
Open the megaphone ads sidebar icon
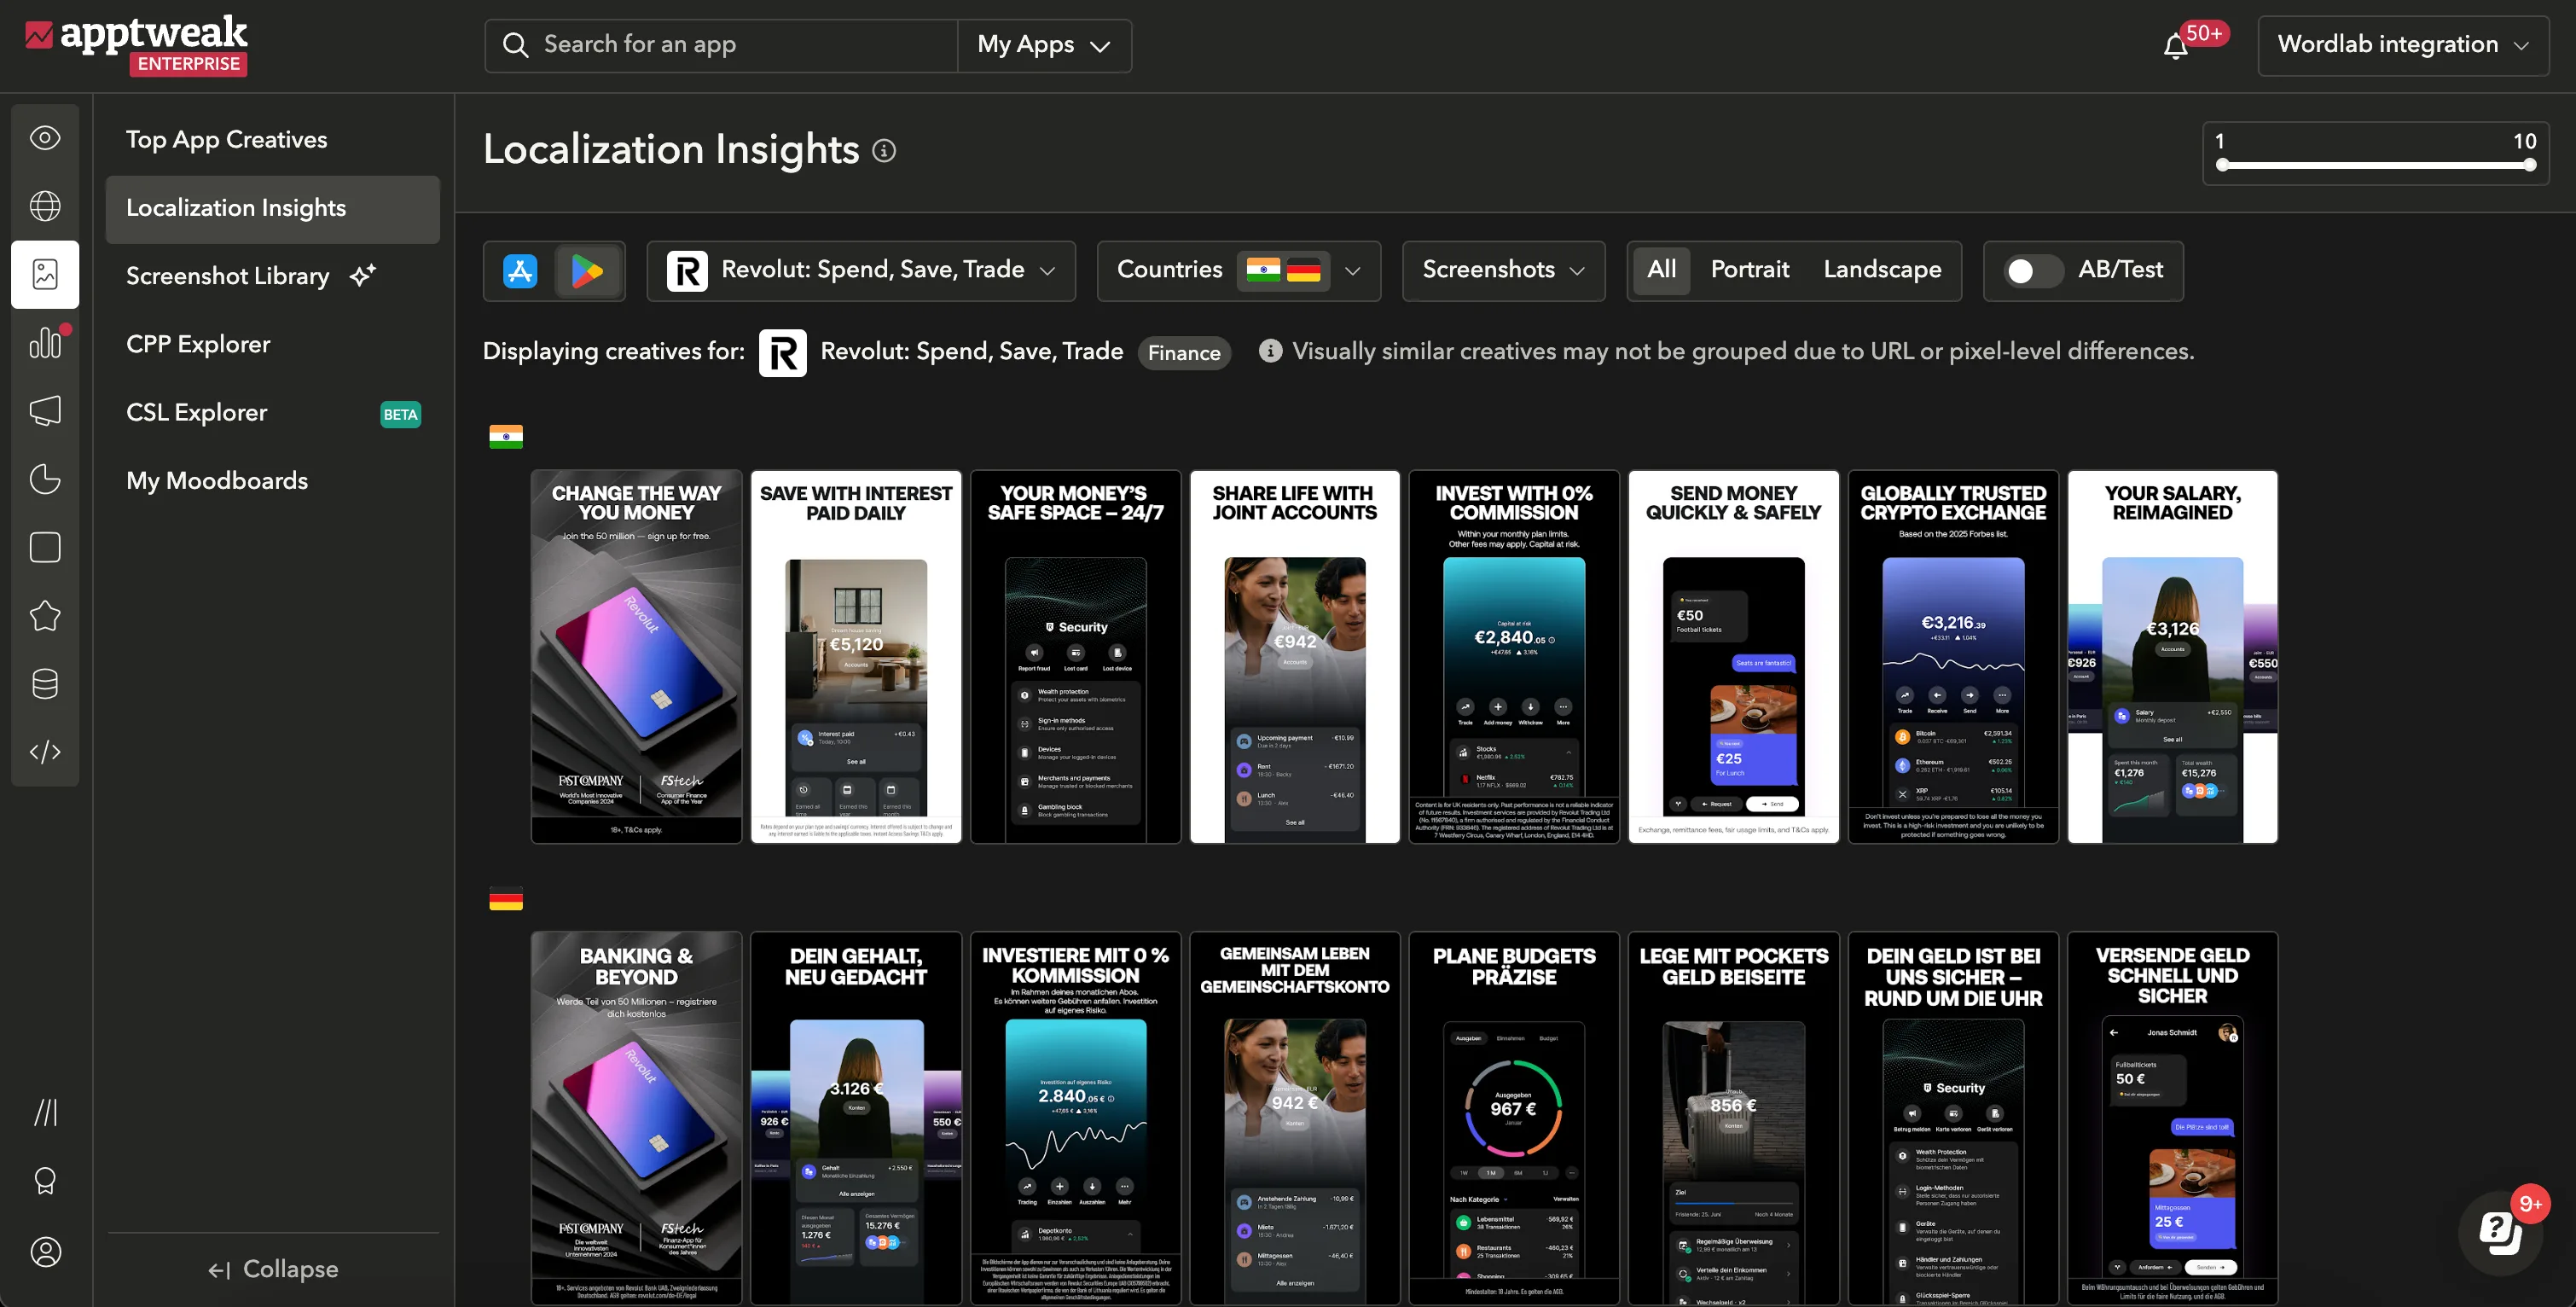pyautogui.click(x=45, y=411)
